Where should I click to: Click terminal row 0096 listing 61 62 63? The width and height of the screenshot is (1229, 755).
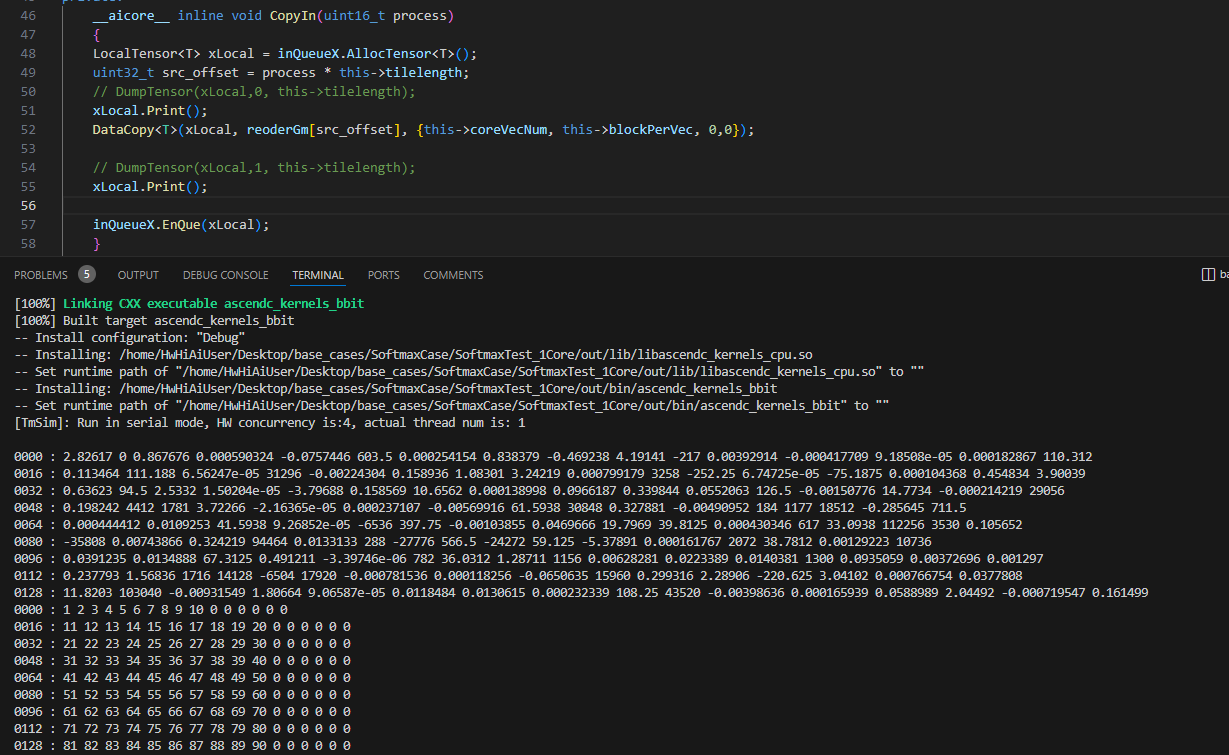click(x=182, y=711)
